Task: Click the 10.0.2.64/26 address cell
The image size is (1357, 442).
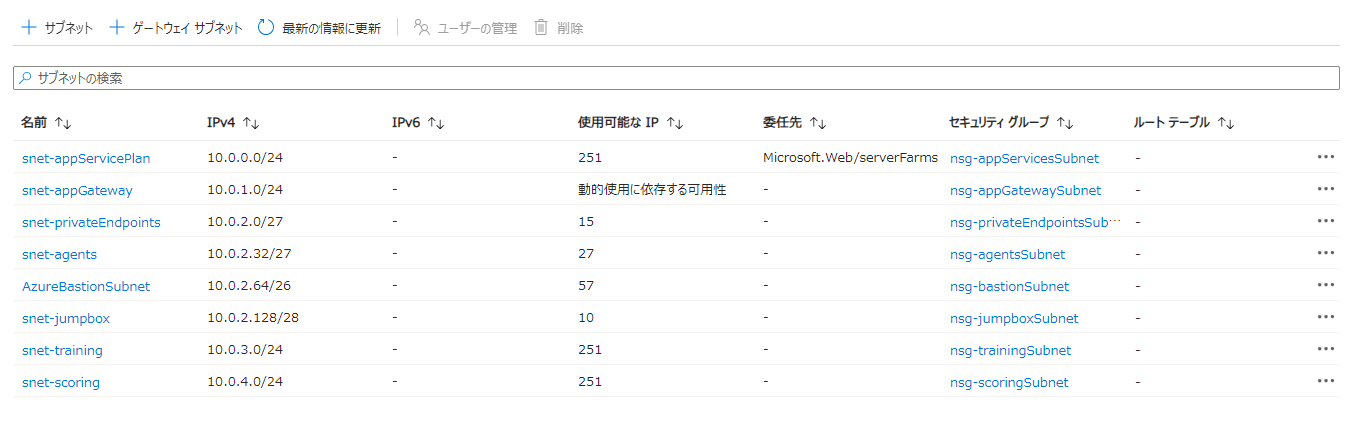Action: [249, 286]
